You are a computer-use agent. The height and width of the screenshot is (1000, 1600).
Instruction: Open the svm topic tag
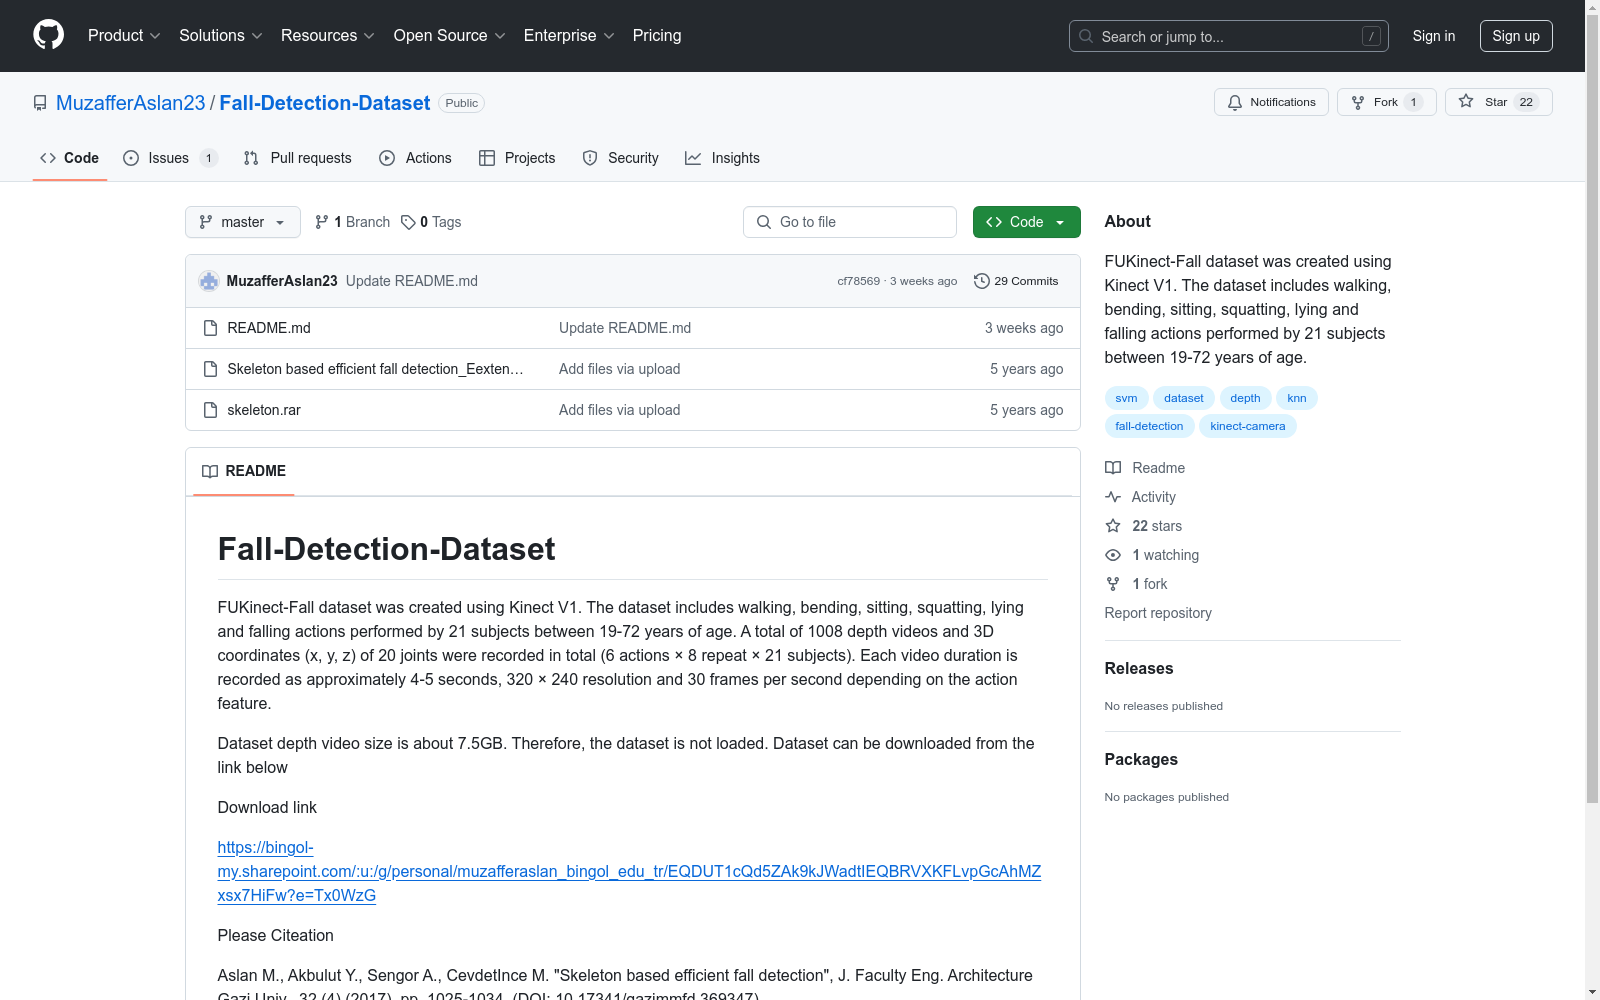[1126, 398]
